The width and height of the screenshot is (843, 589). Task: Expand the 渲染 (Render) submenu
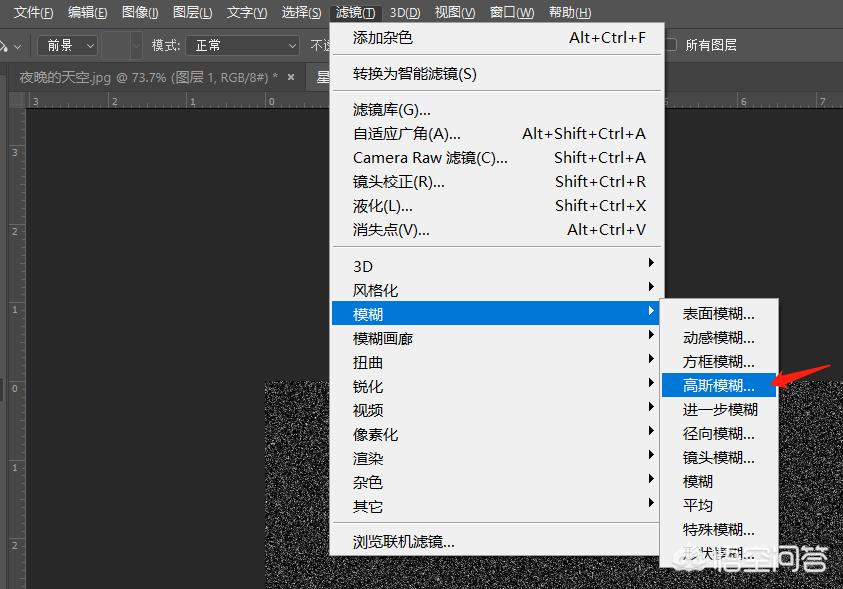(x=367, y=457)
